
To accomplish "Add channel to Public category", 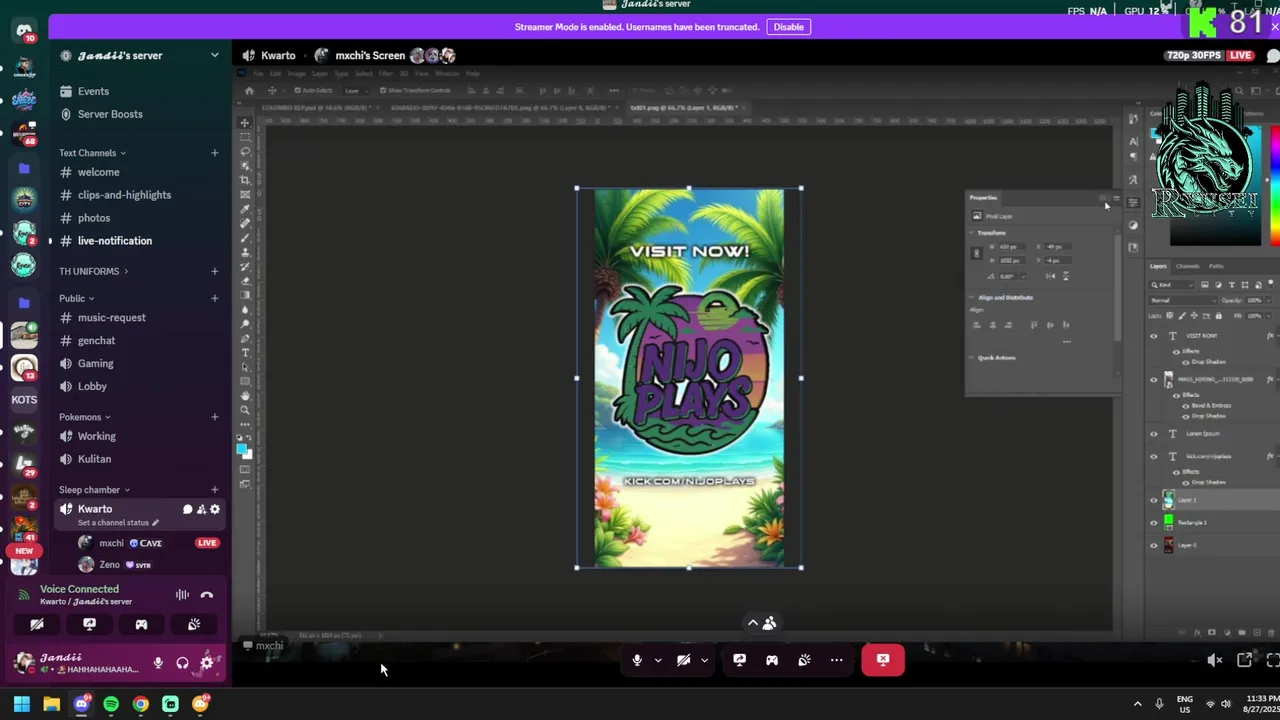I will point(214,298).
